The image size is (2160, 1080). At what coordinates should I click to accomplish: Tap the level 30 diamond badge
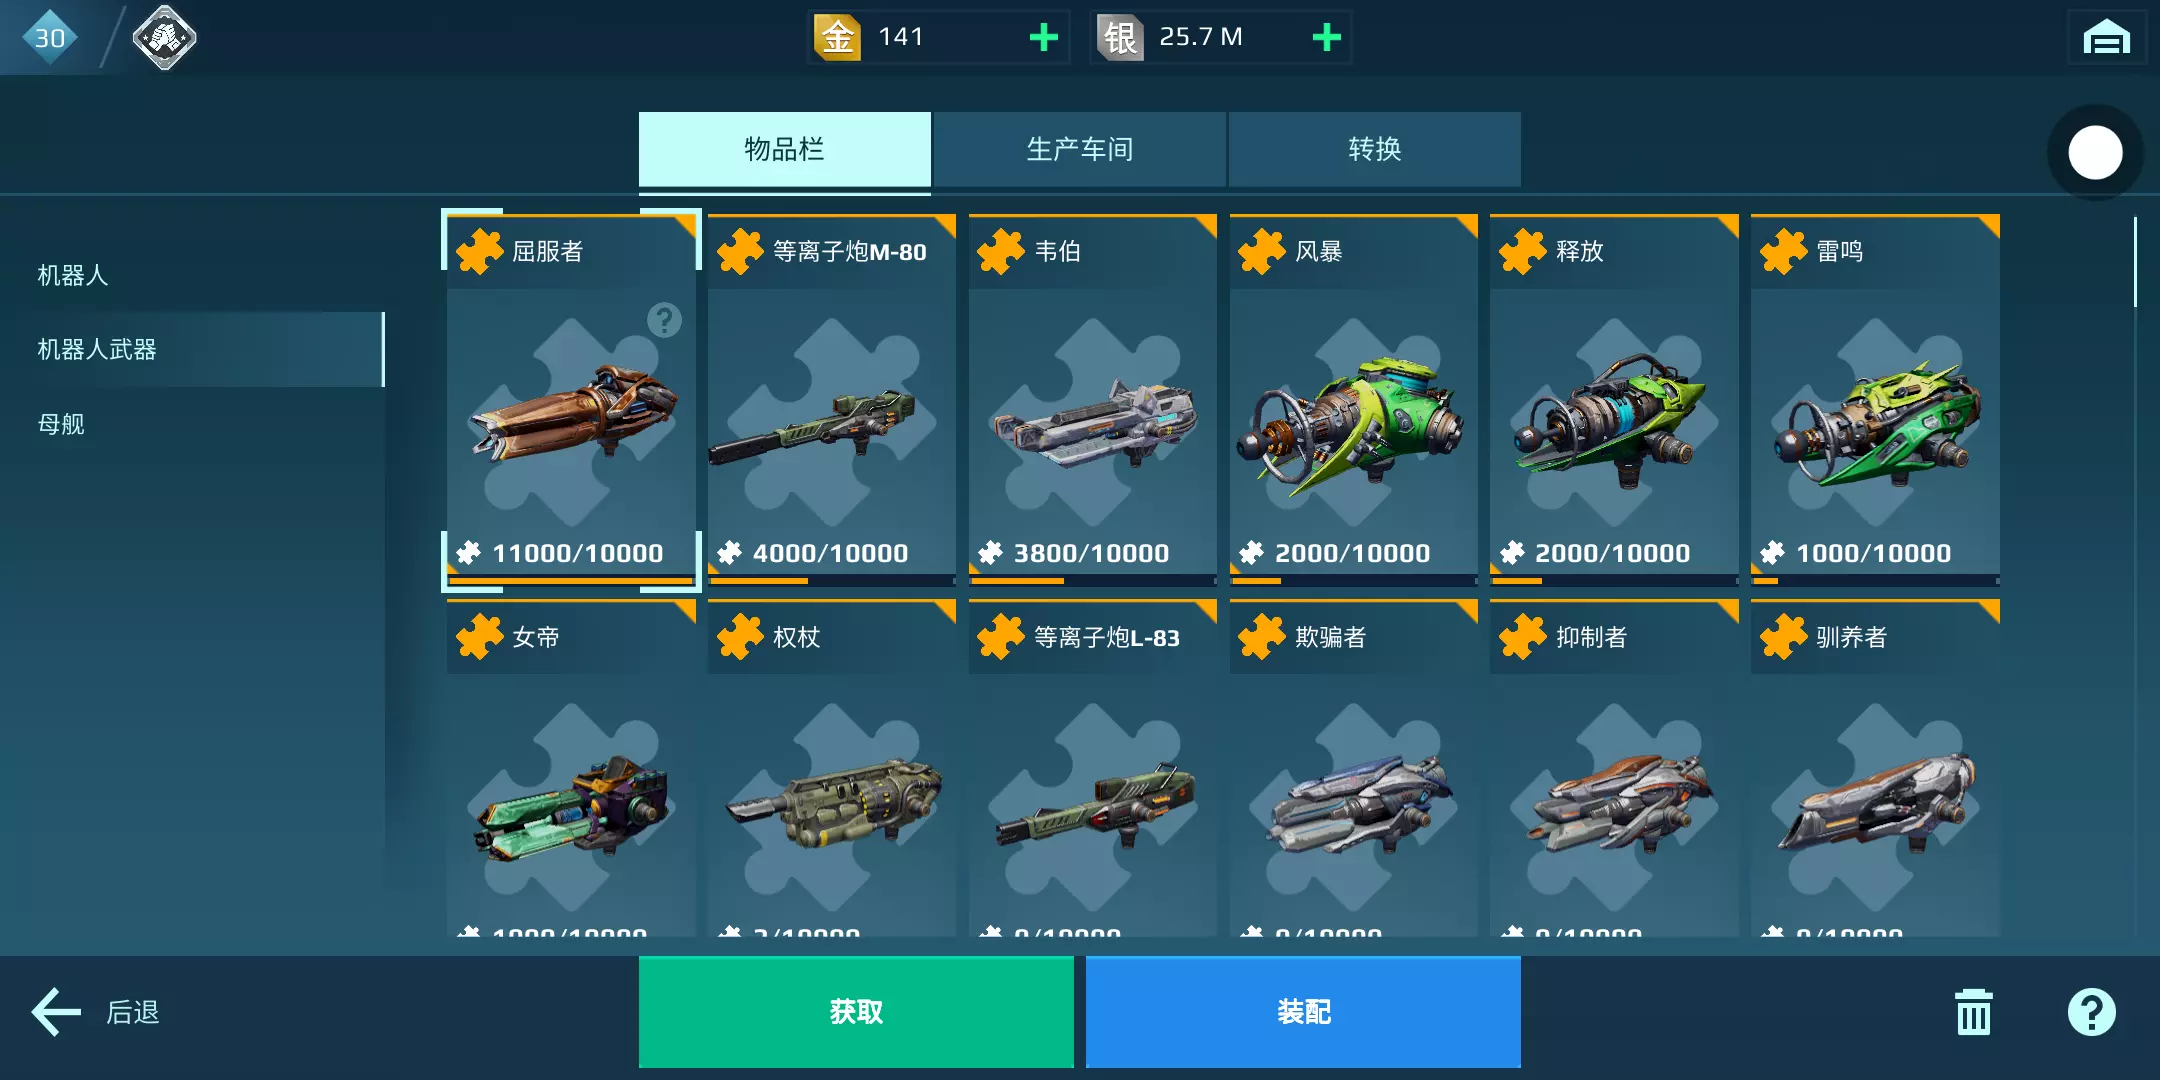50,38
